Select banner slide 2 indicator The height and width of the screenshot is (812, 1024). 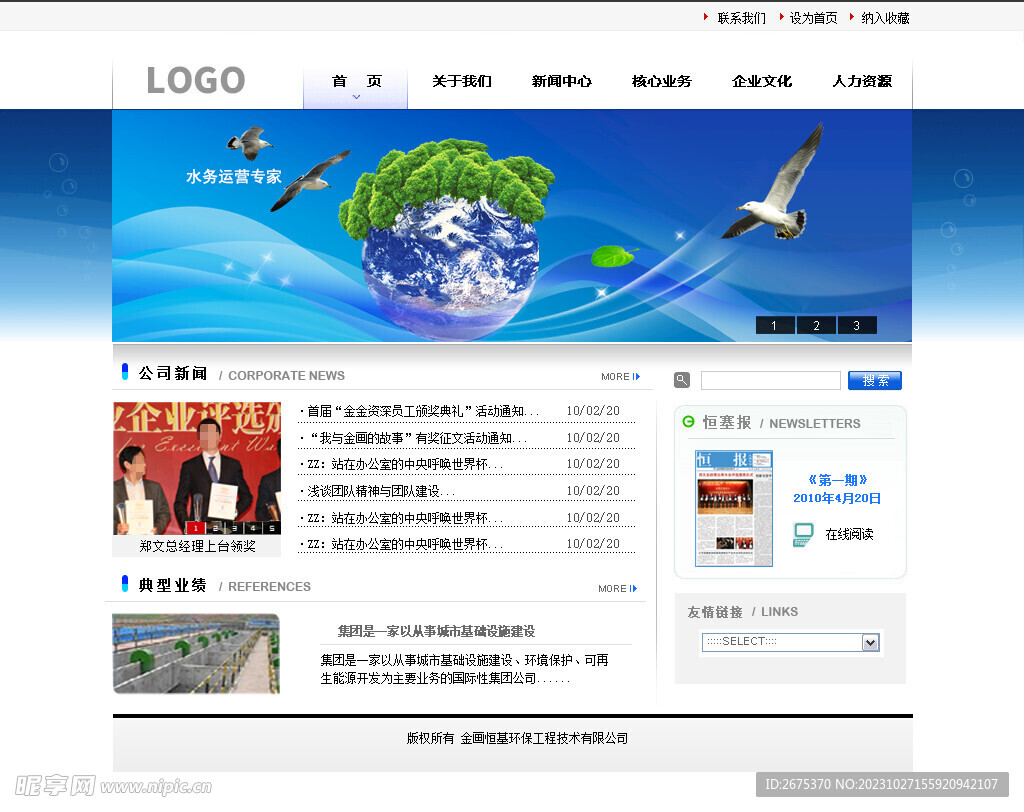pyautogui.click(x=816, y=324)
